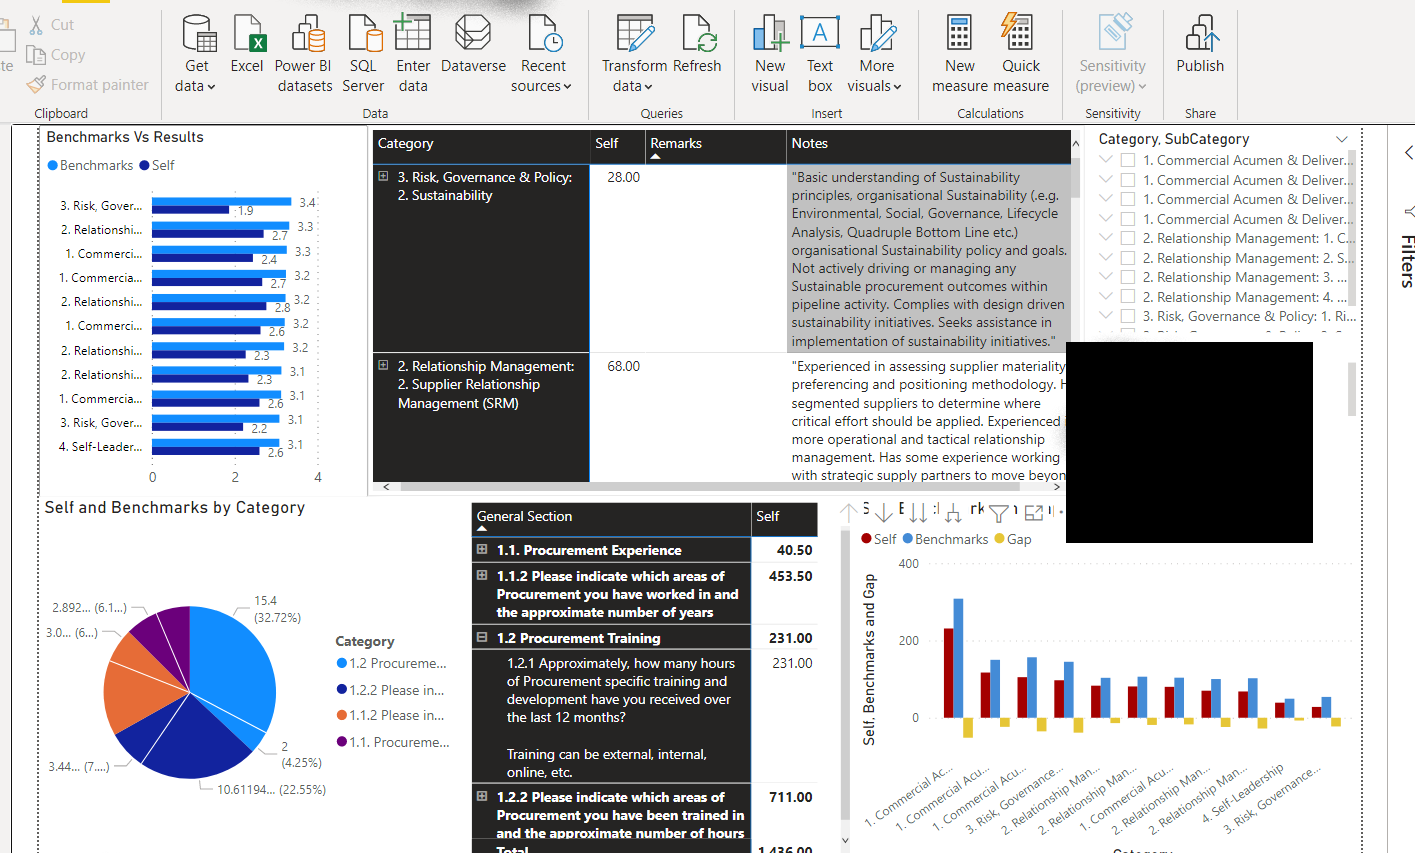
Task: Check 2. Relationship Management: 4. slicer box
Action: 1128,297
